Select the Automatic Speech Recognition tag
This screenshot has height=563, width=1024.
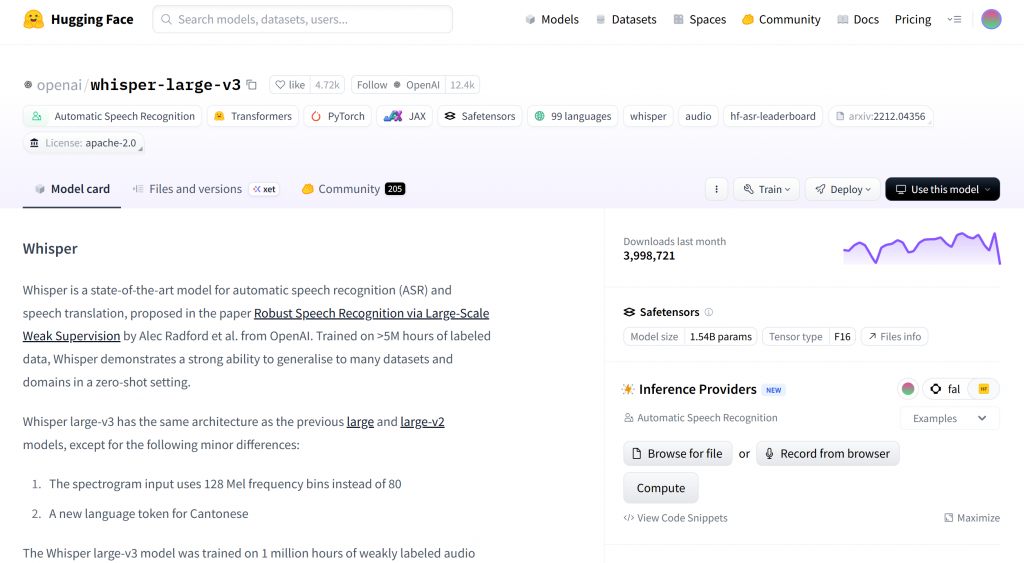[112, 116]
